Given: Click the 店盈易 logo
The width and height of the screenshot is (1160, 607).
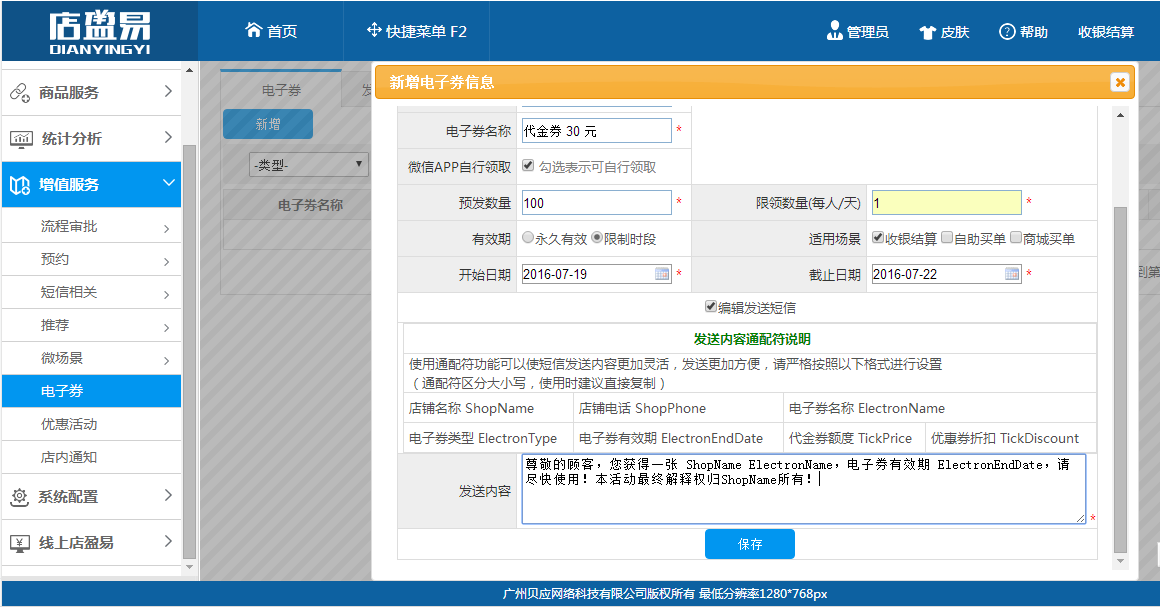Looking at the screenshot, I should (x=100, y=32).
